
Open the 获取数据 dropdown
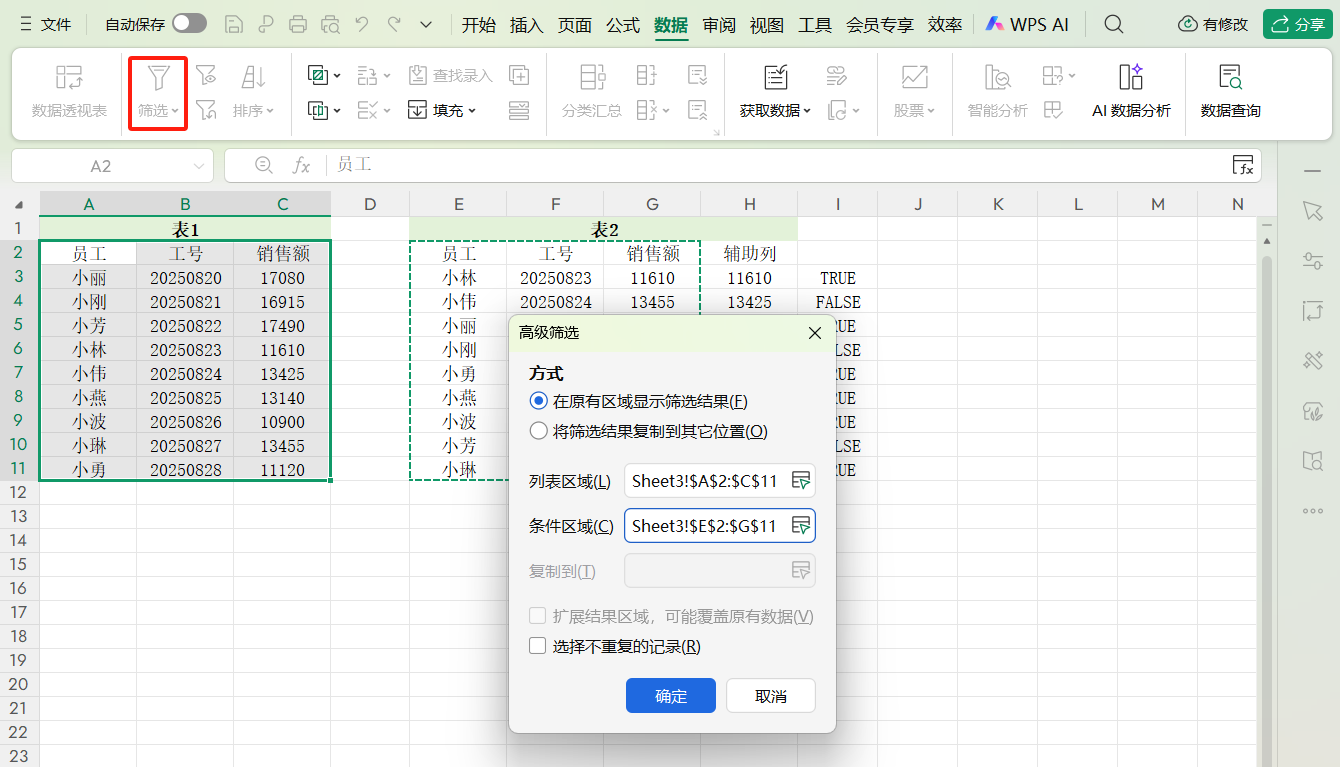[x=775, y=111]
